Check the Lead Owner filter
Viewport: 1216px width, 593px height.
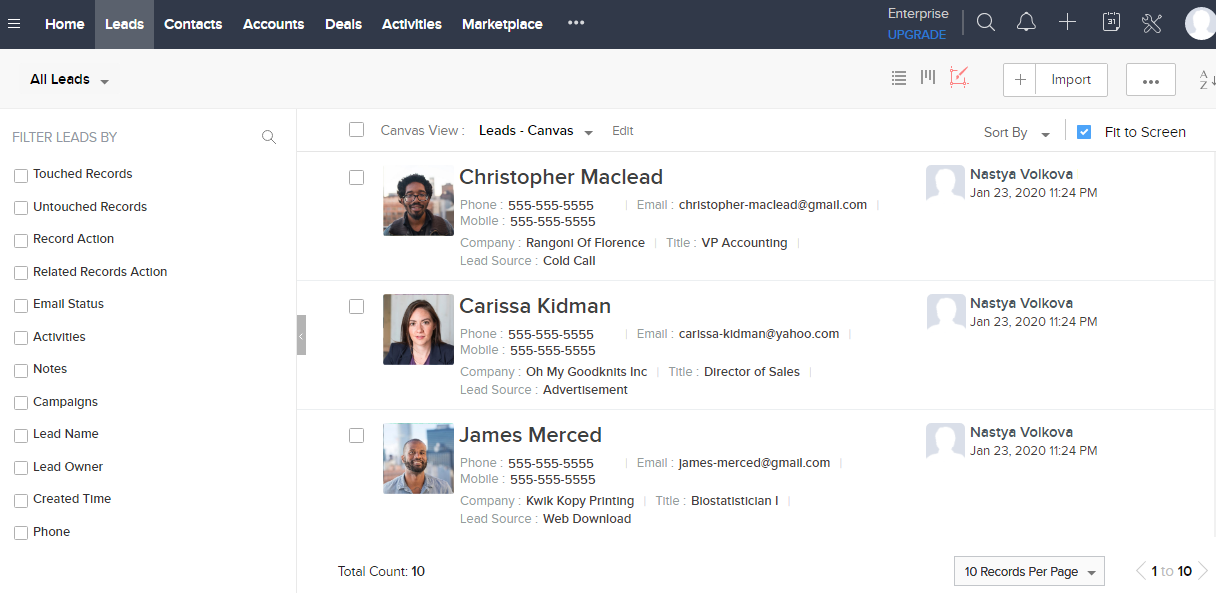click(x=21, y=468)
